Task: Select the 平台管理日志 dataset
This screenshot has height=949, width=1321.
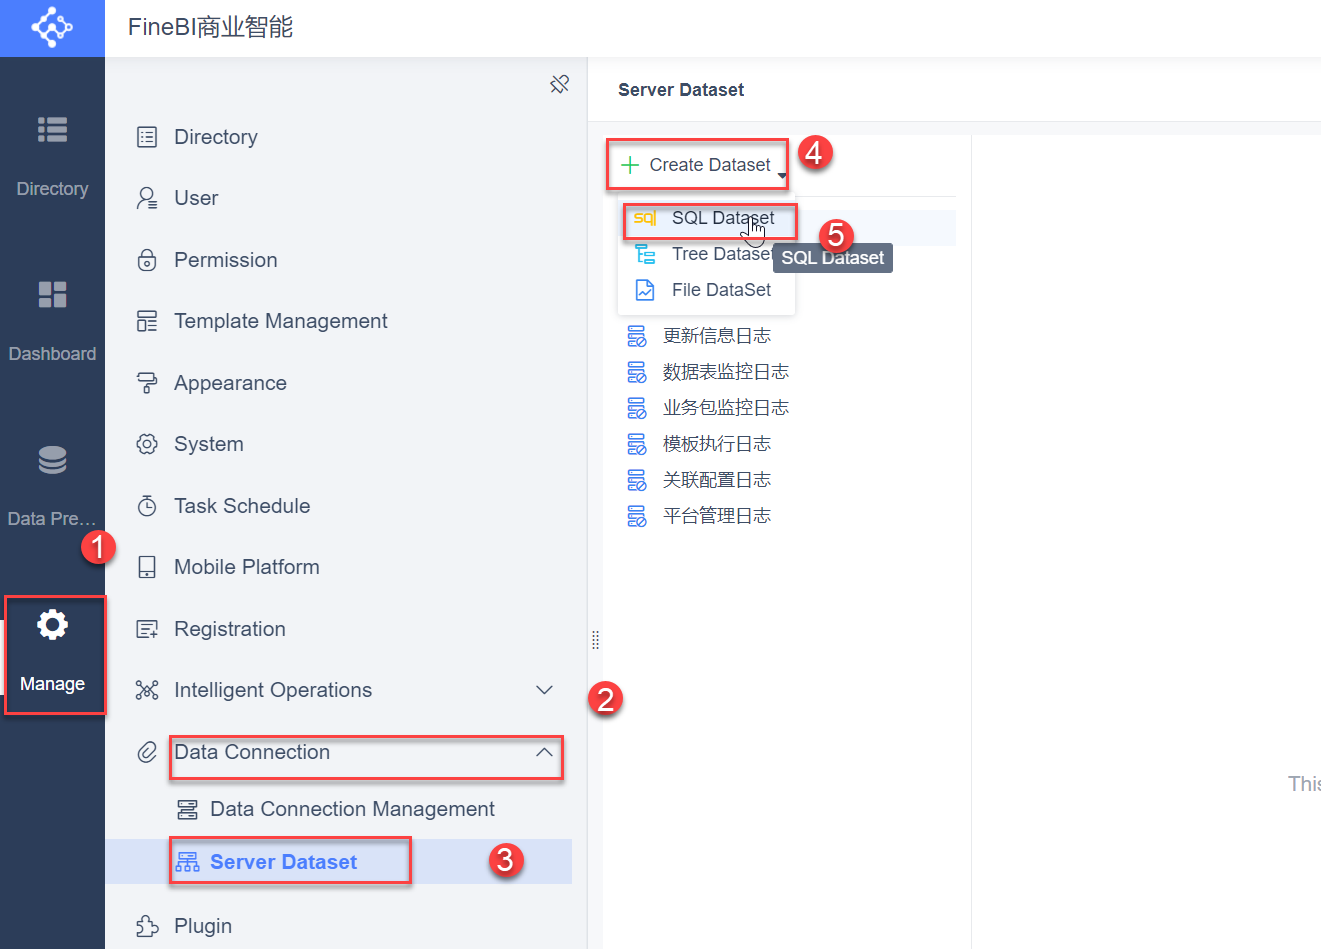Action: 716,516
